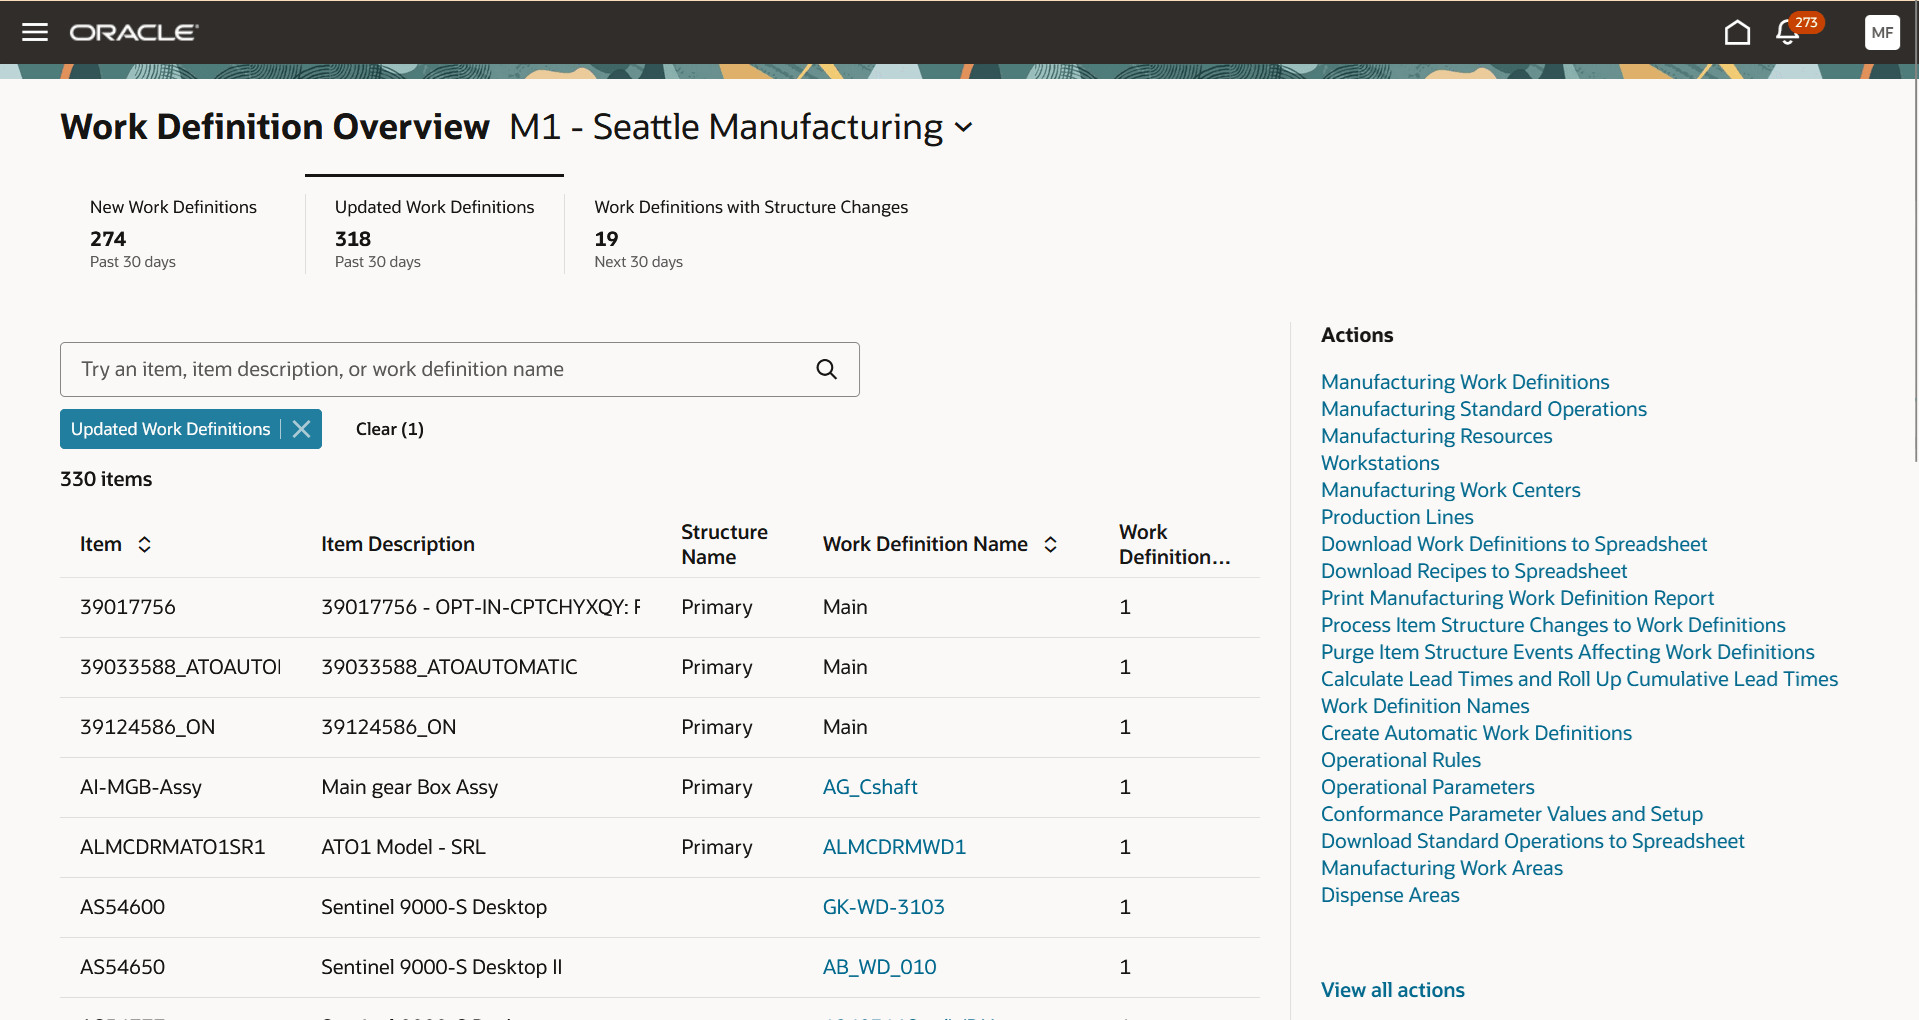The image size is (1919, 1020).
Task: Select the AI-MGB-Assy item cell
Action: coord(141,787)
